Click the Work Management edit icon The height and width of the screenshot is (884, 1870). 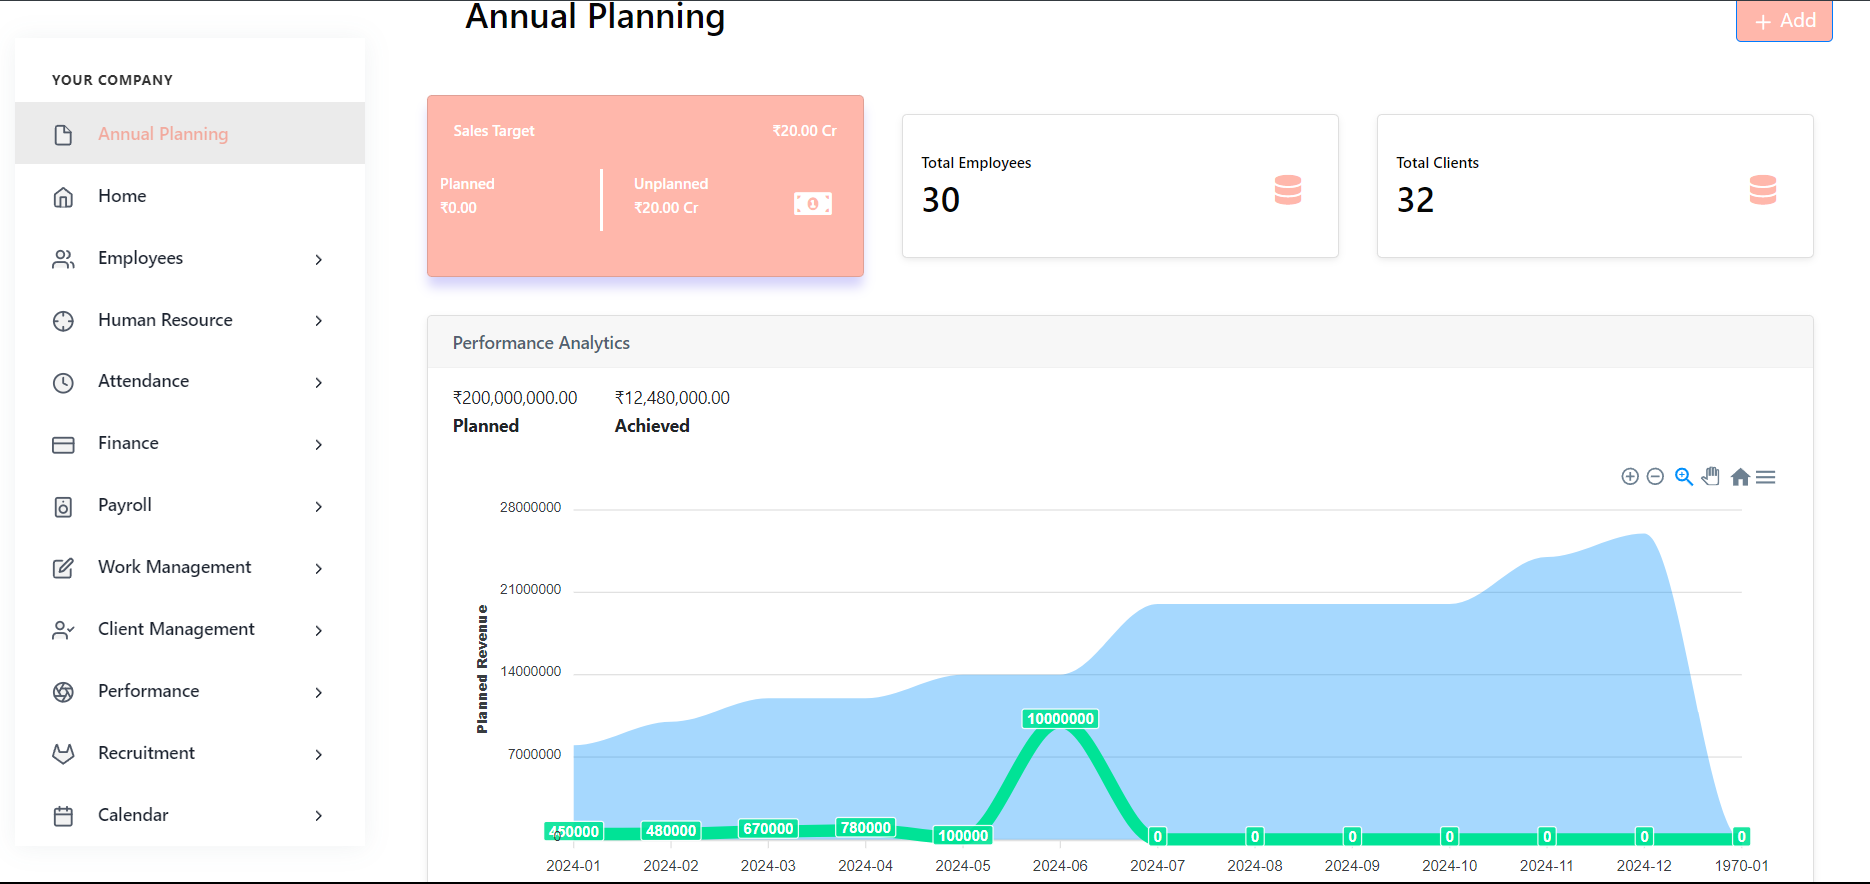pyautogui.click(x=63, y=568)
